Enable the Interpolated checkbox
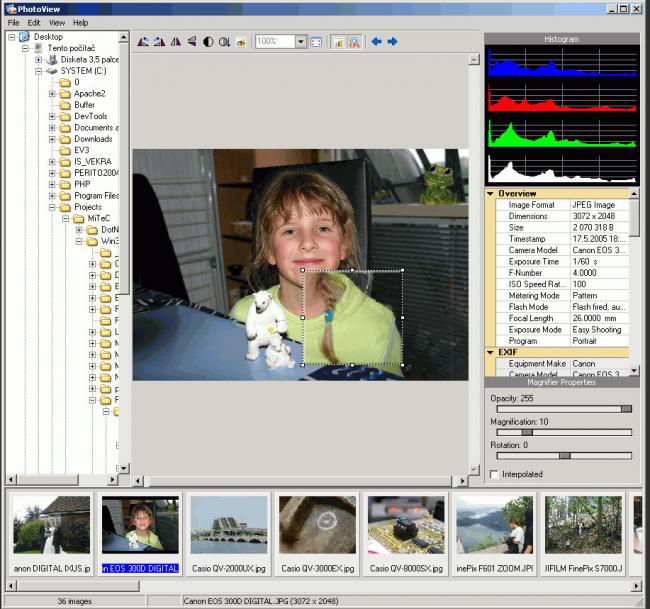Image resolution: width=650 pixels, height=609 pixels. [x=494, y=474]
